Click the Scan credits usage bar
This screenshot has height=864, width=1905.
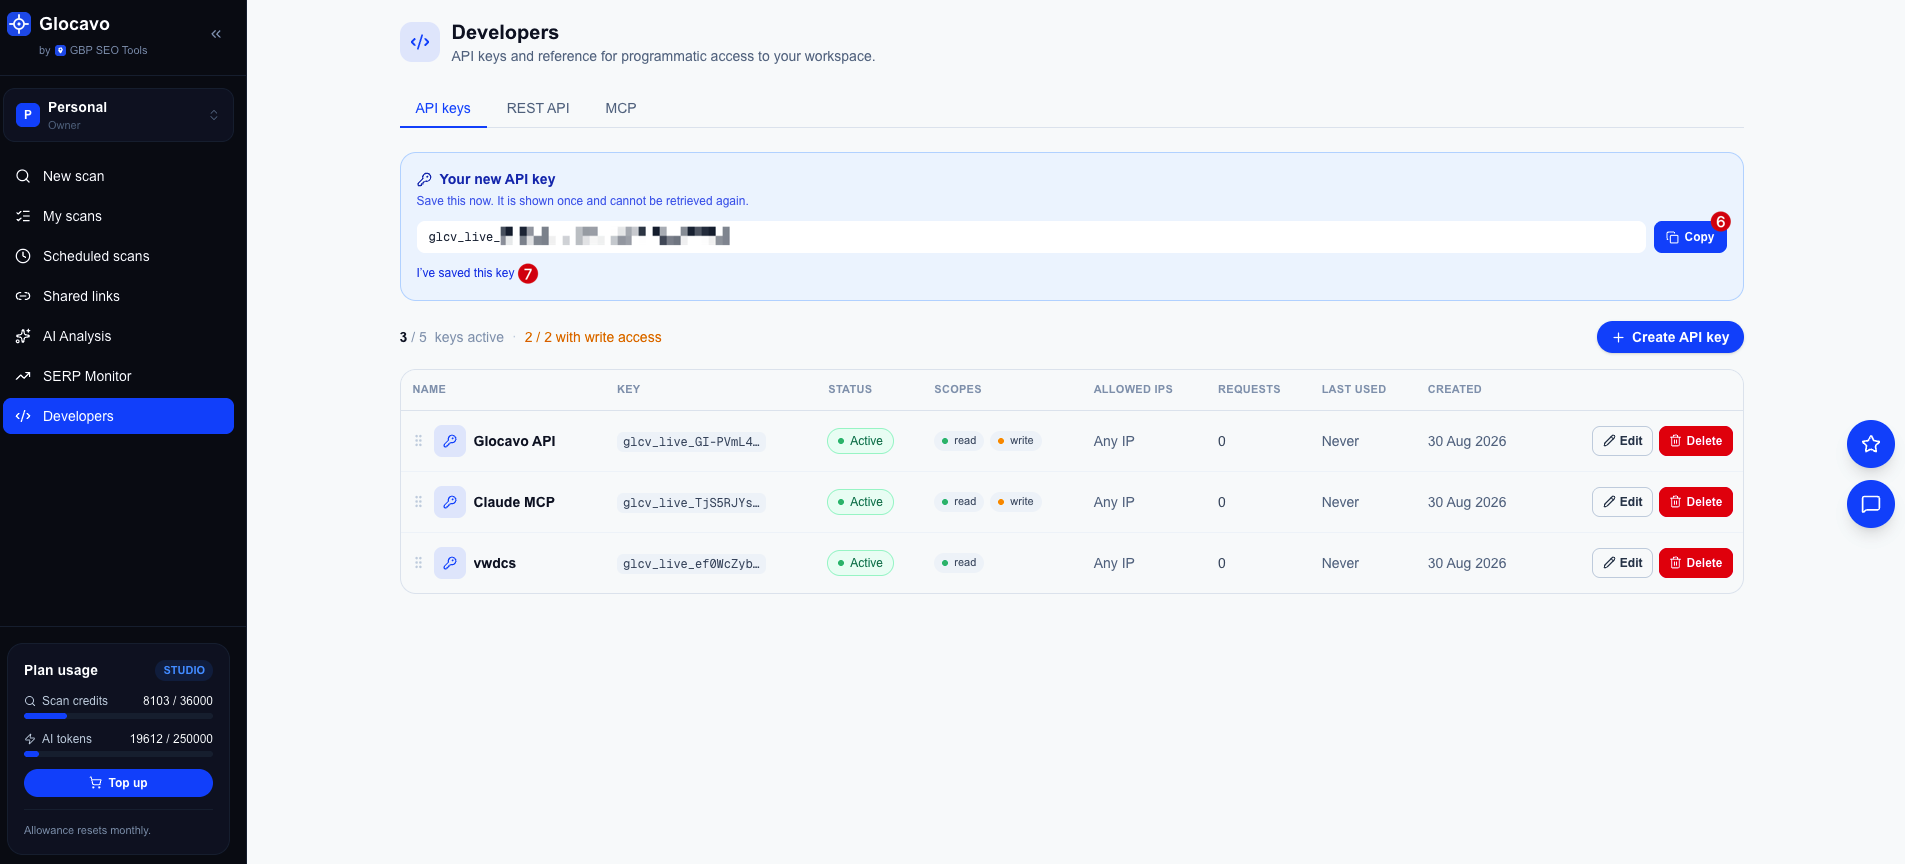pos(118,716)
